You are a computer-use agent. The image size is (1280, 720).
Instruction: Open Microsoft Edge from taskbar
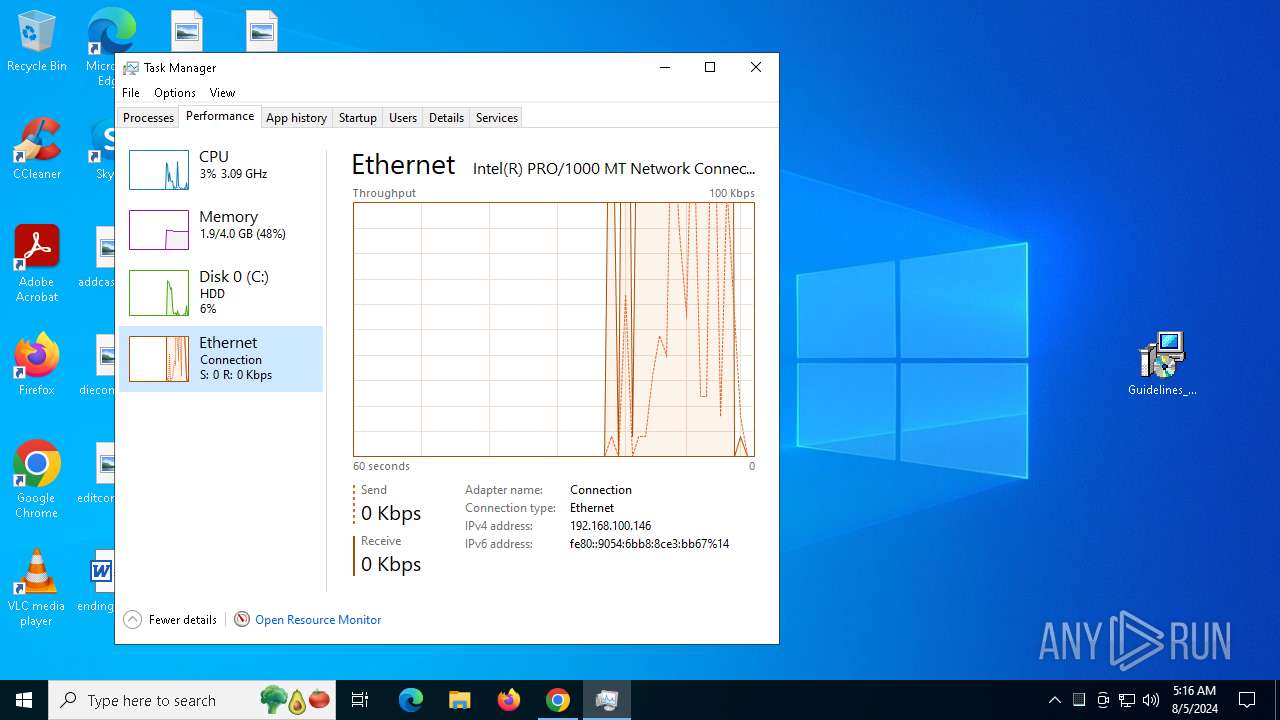411,700
